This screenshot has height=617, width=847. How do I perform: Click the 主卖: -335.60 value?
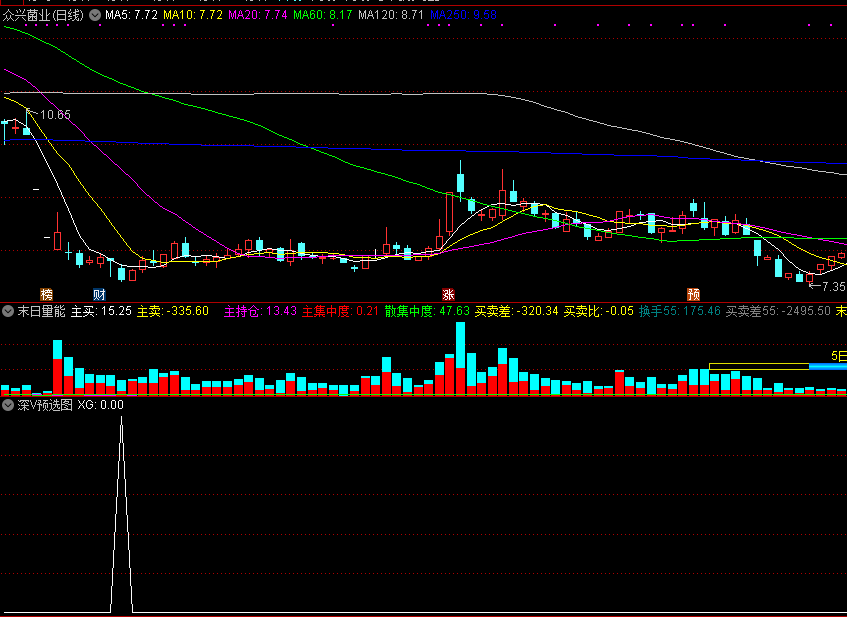[x=172, y=311]
